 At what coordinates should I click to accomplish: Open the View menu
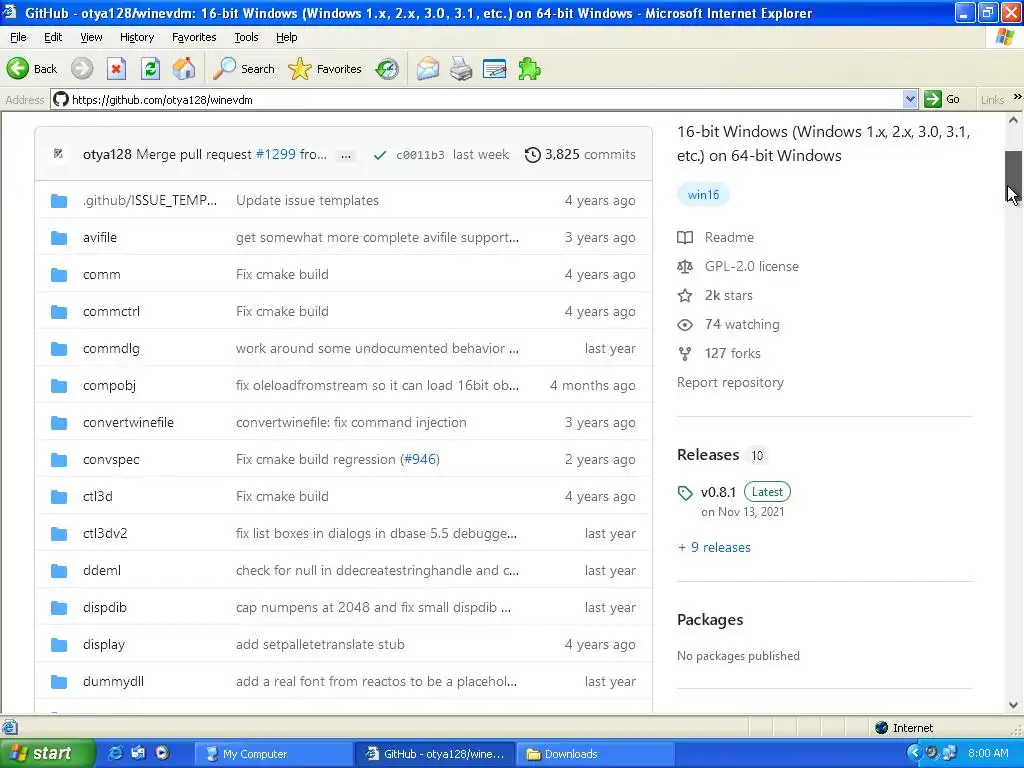point(91,37)
